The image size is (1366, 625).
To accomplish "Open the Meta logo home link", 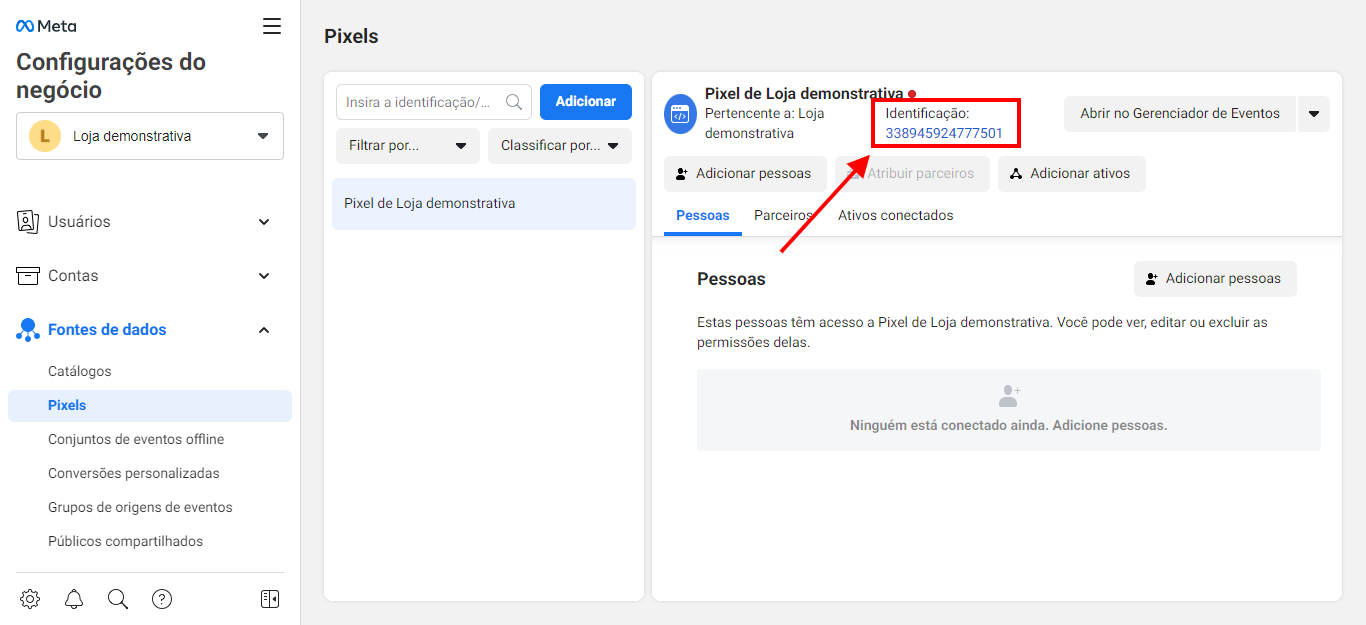I will (46, 26).
